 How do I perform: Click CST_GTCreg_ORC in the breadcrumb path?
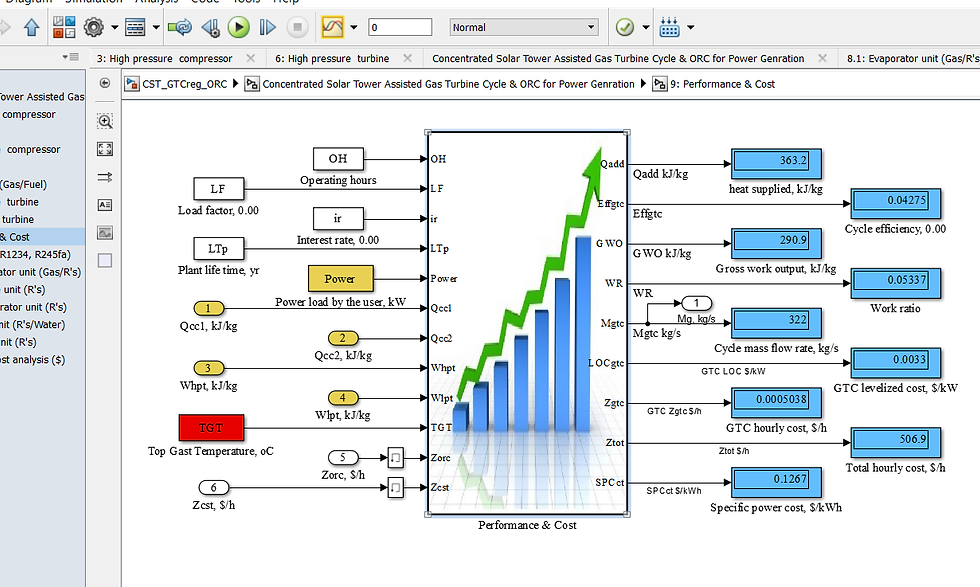tap(184, 84)
